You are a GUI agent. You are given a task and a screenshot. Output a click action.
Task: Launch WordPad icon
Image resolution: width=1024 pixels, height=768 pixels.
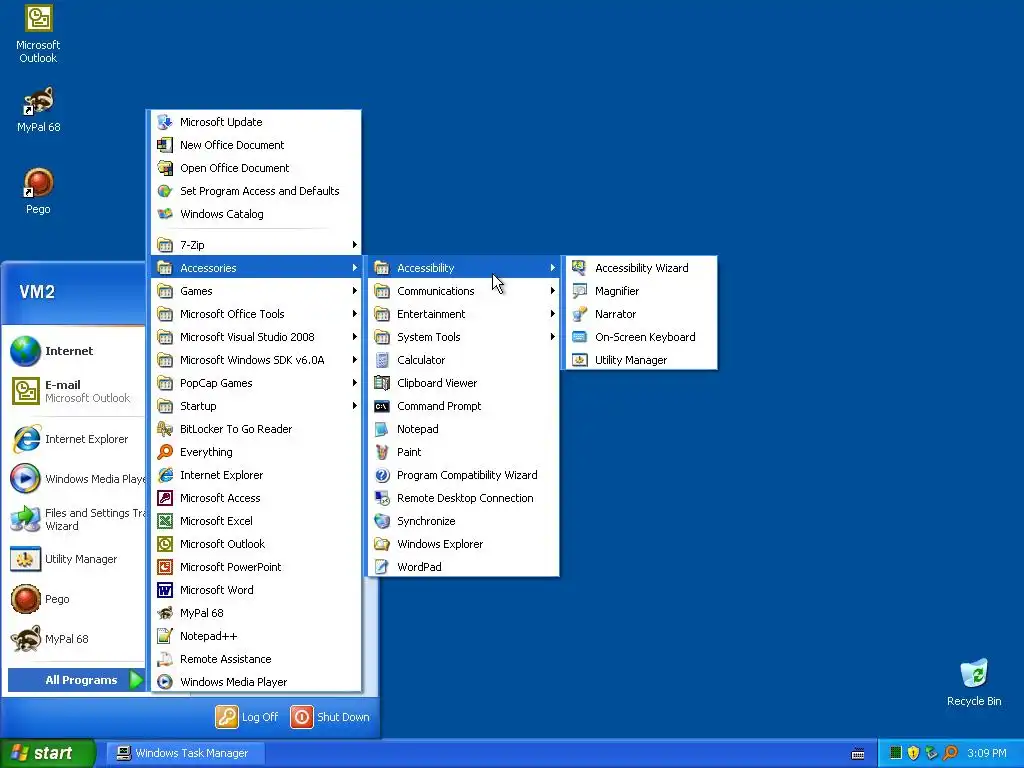tap(382, 567)
